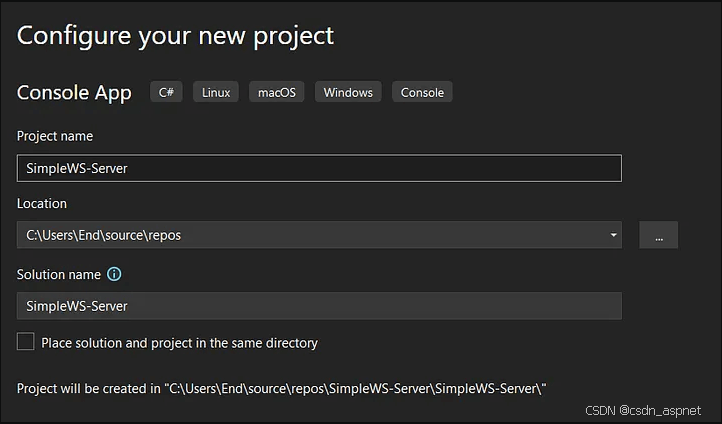Click the Linux platform tag
The image size is (722, 424).
(x=216, y=92)
